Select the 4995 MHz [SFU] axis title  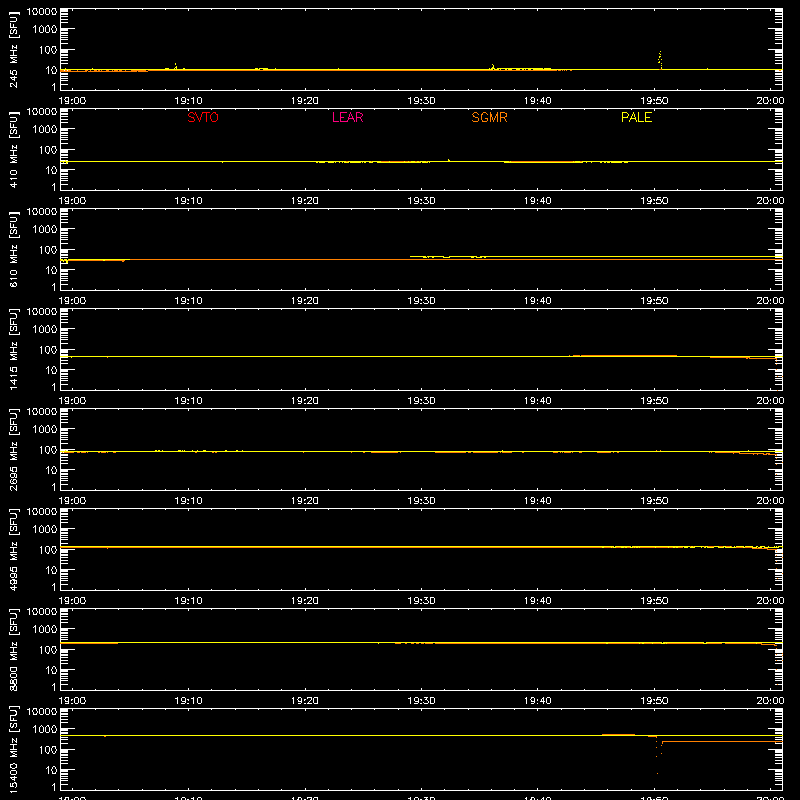coord(13,549)
